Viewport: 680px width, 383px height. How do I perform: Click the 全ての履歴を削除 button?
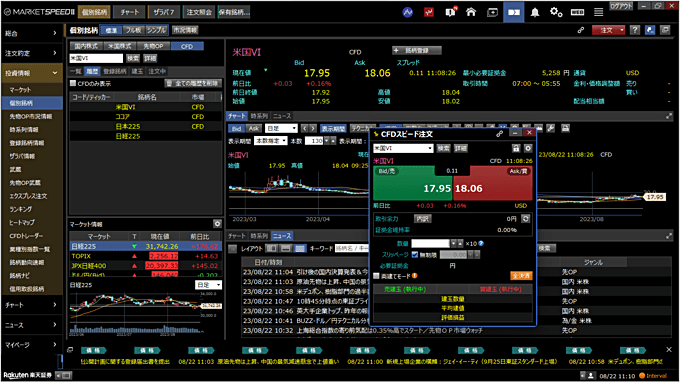coord(193,83)
